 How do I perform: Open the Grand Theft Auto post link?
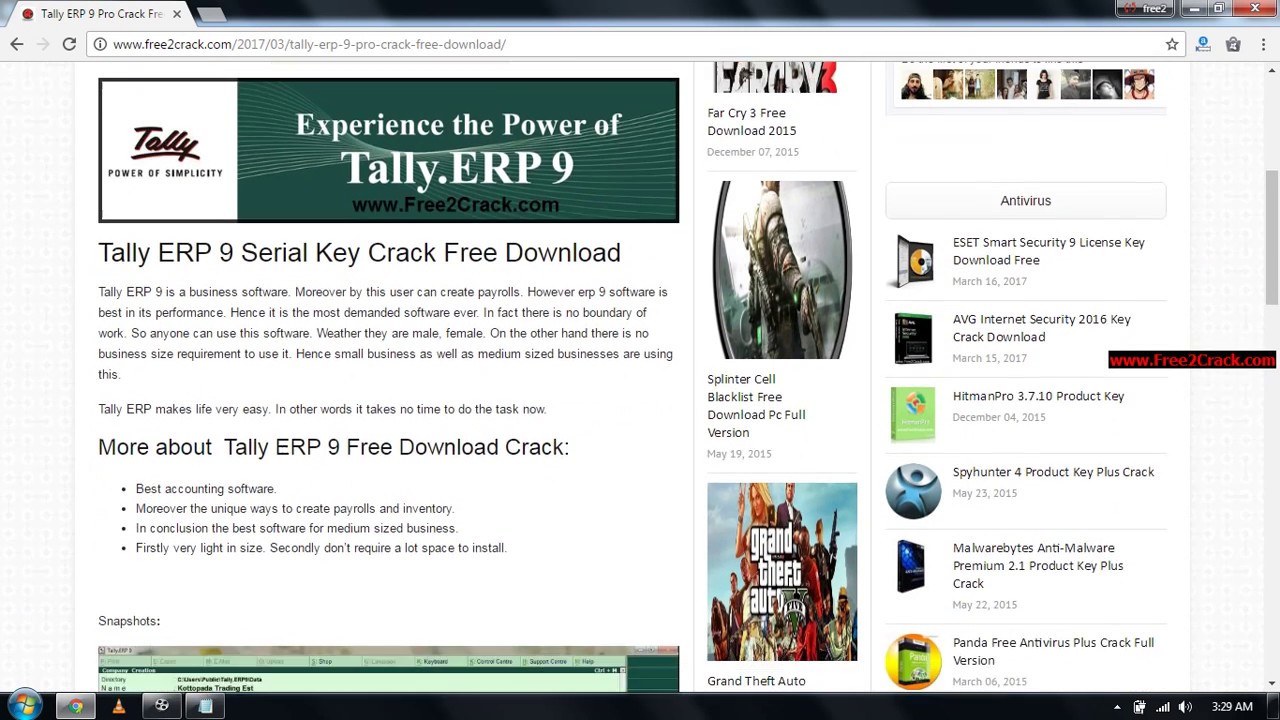[756, 681]
